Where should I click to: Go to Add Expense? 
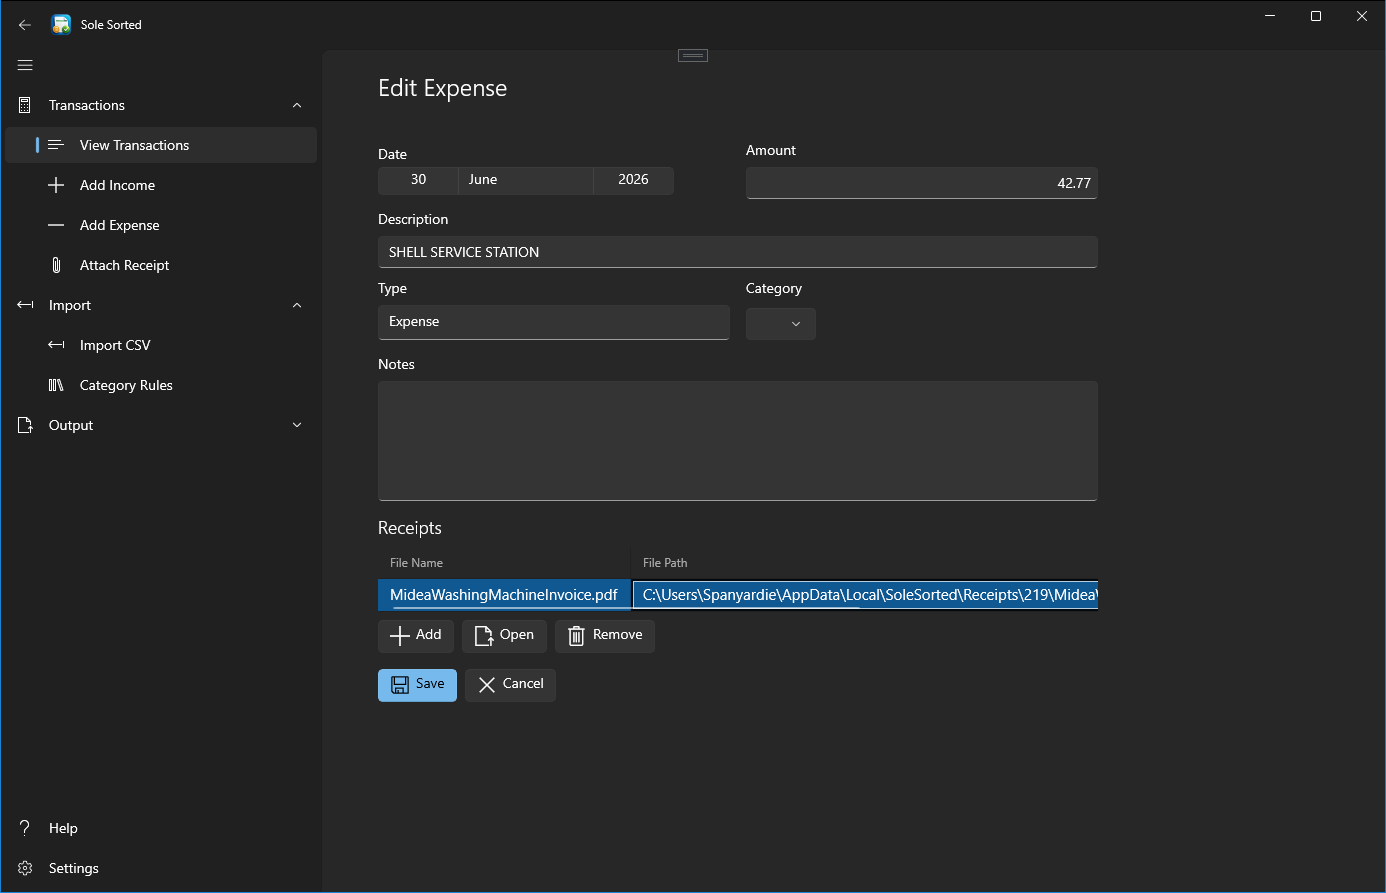(161, 225)
